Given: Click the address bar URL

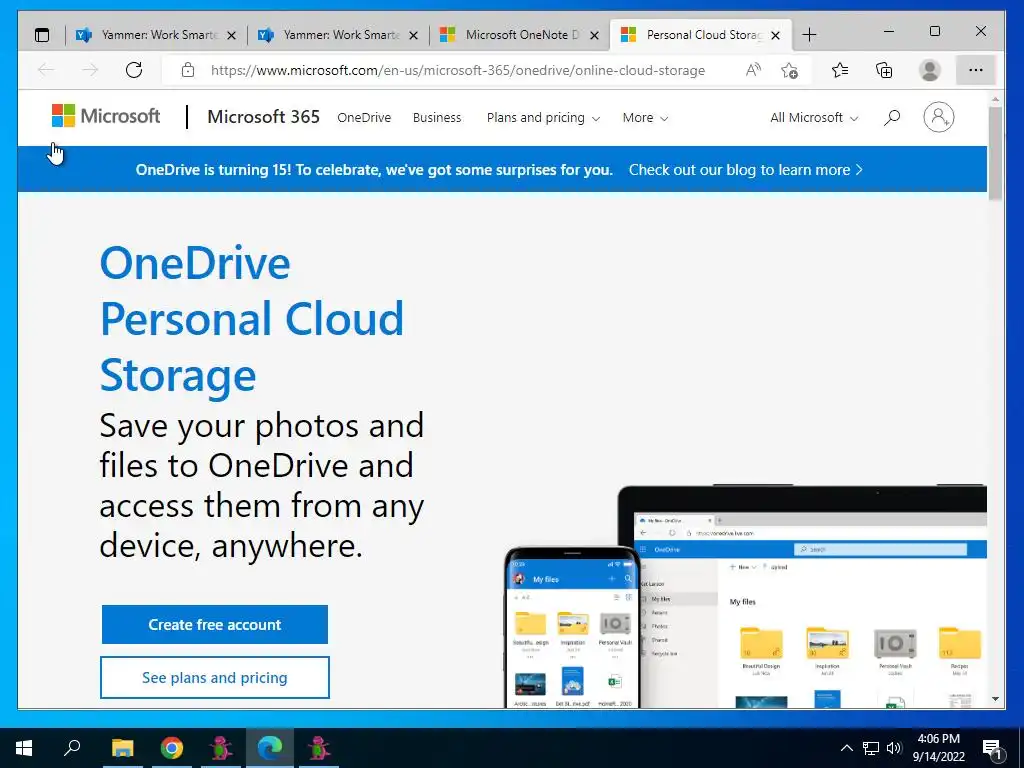Looking at the screenshot, I should [x=458, y=71].
